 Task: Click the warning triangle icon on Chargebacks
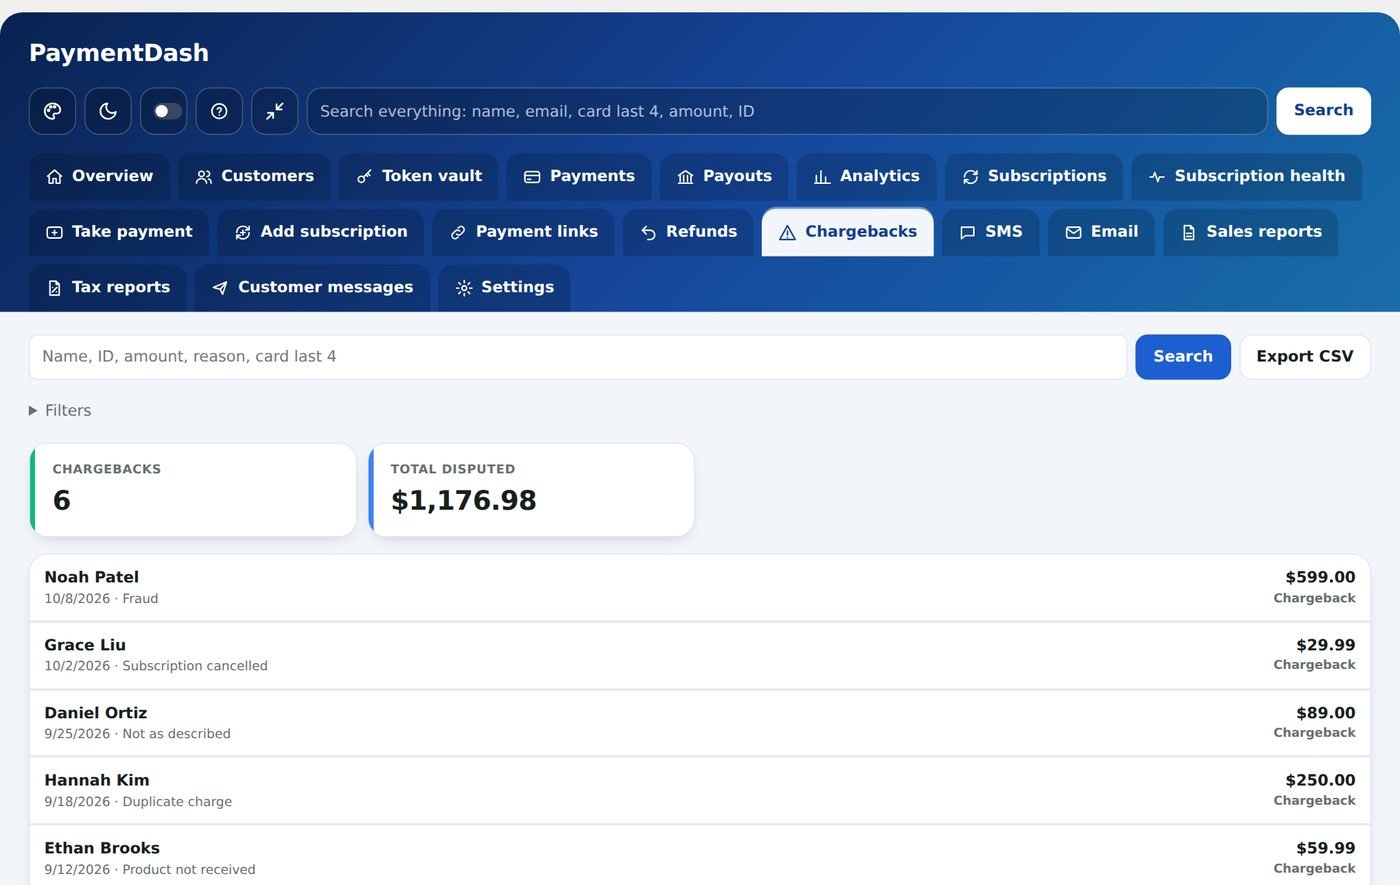tap(788, 233)
